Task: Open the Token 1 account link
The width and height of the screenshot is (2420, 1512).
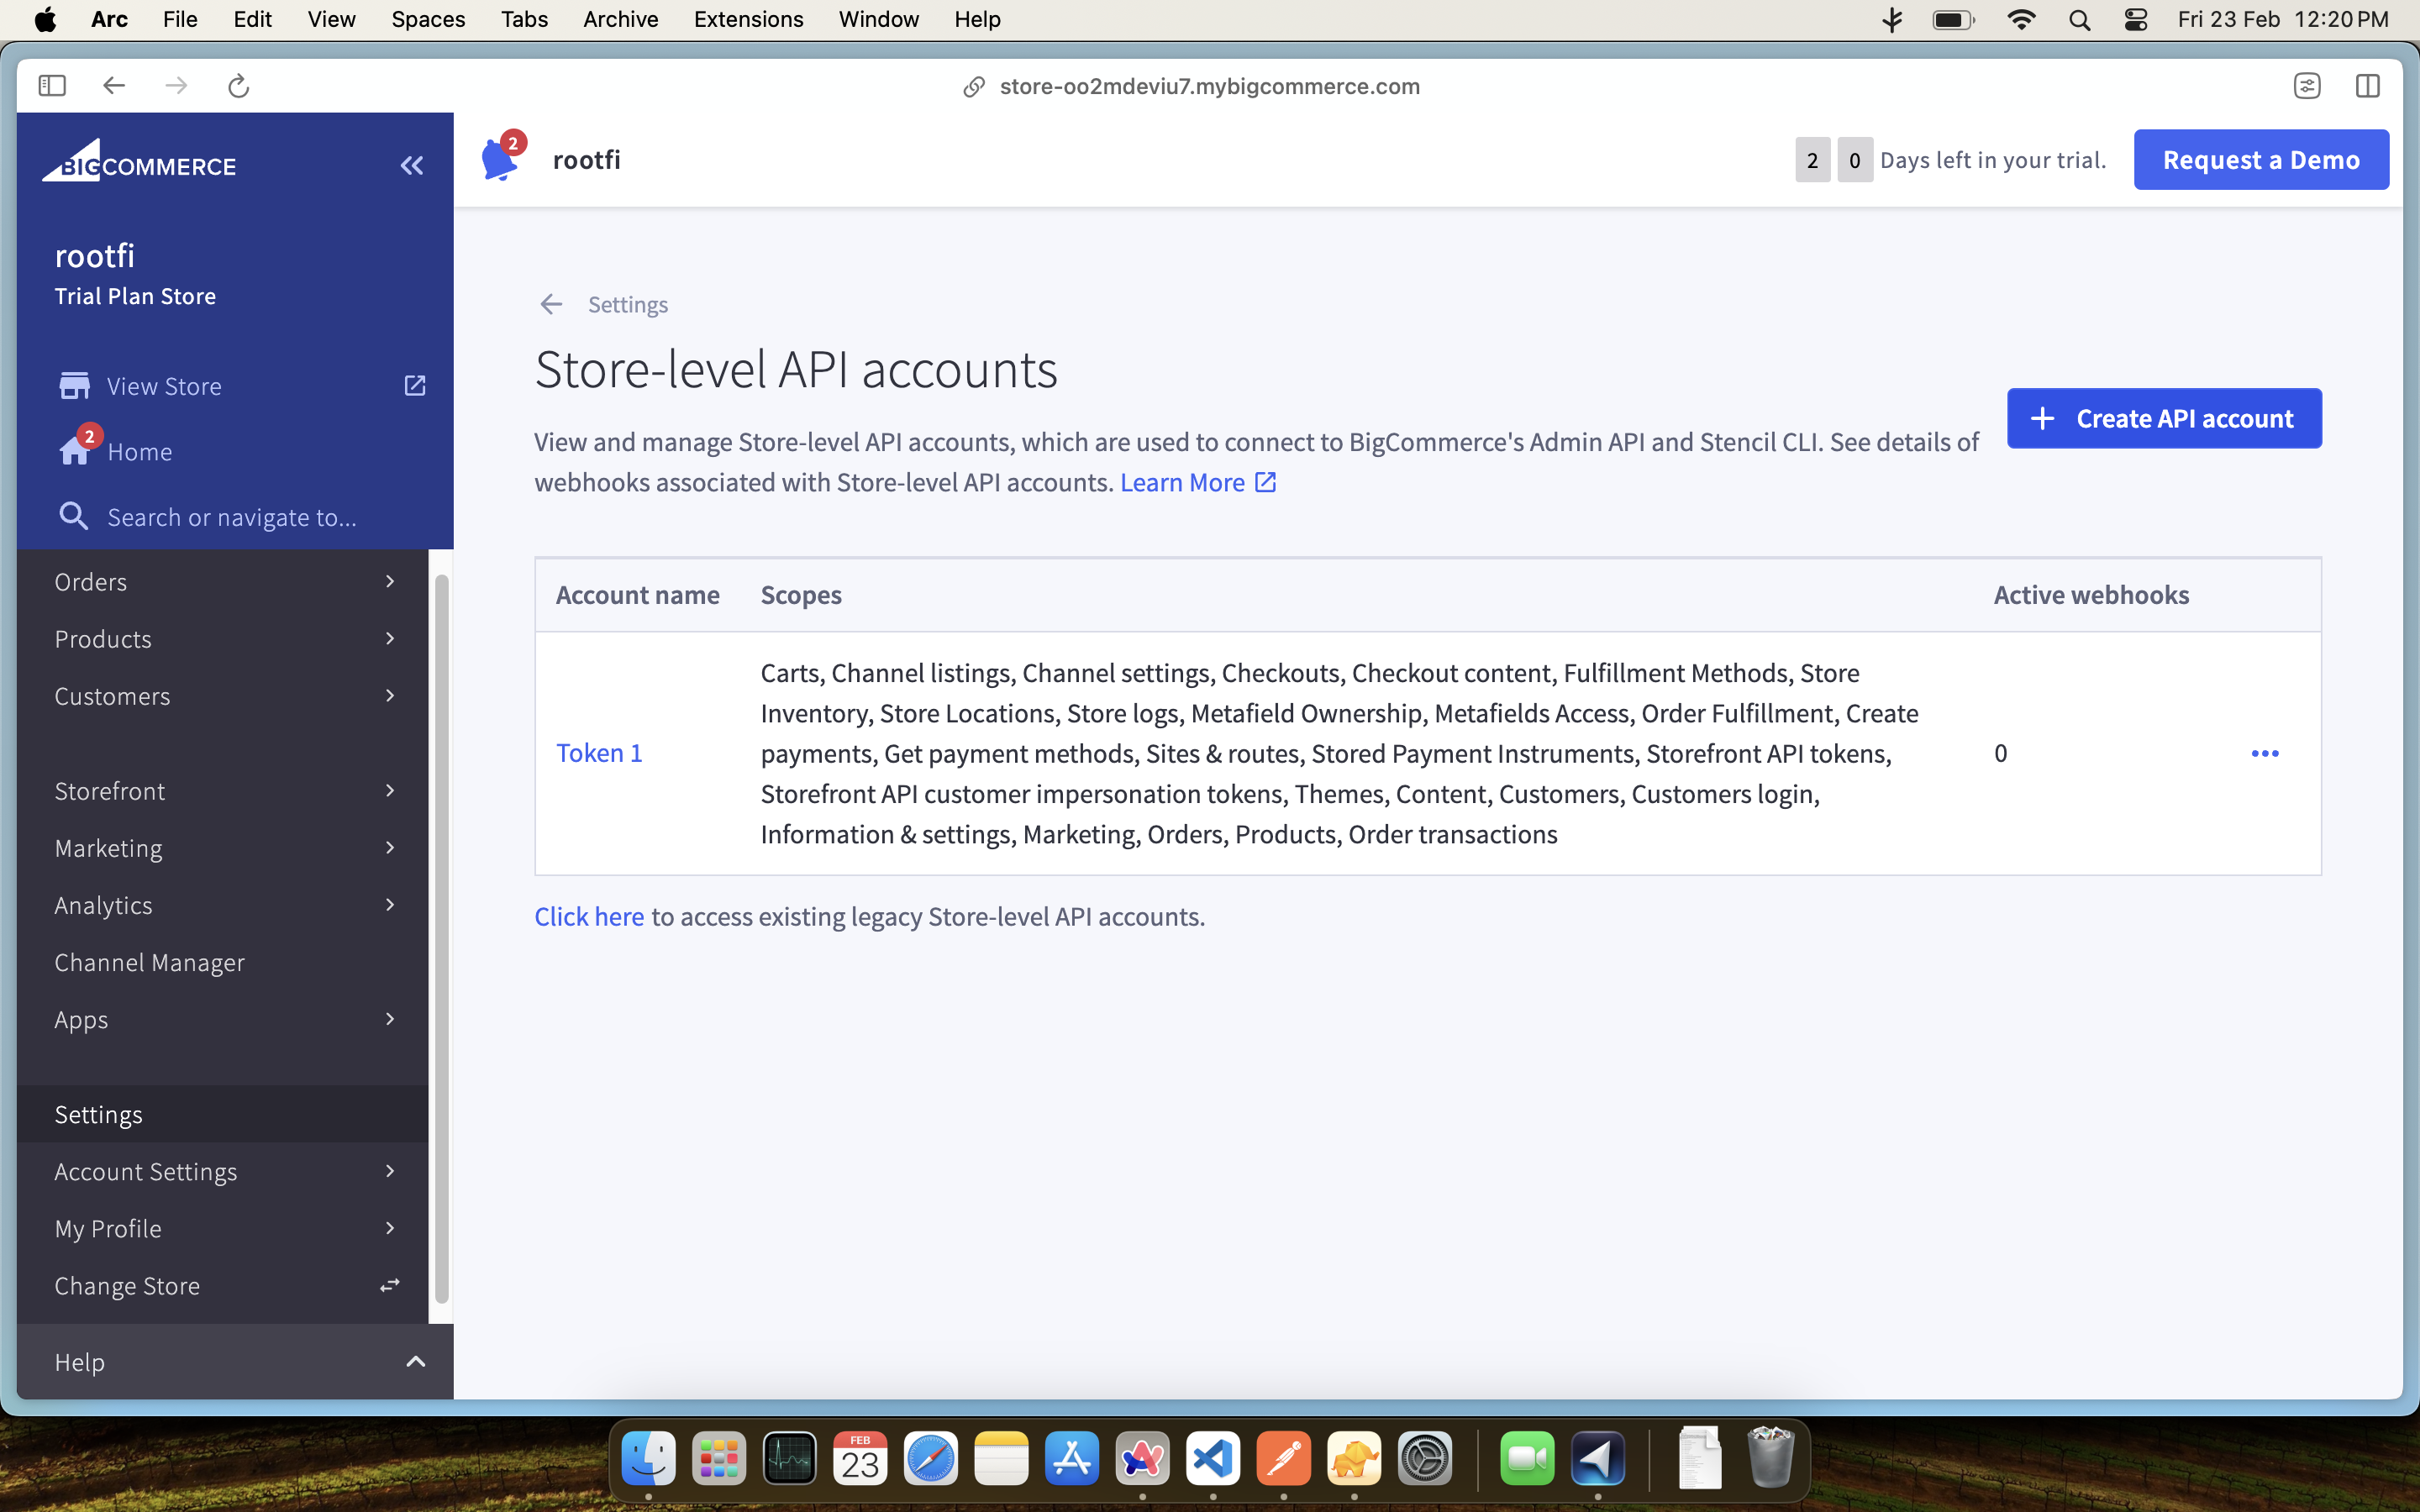Action: pos(599,753)
